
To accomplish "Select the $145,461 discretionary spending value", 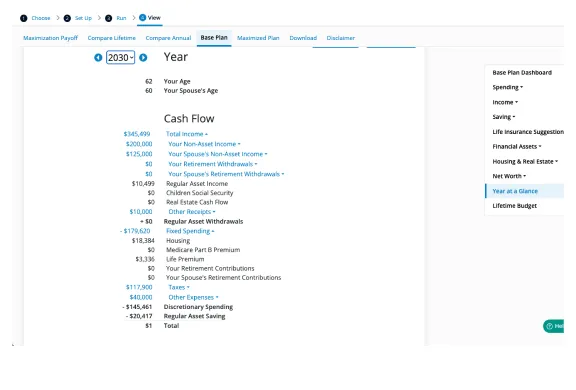I will click(137, 307).
